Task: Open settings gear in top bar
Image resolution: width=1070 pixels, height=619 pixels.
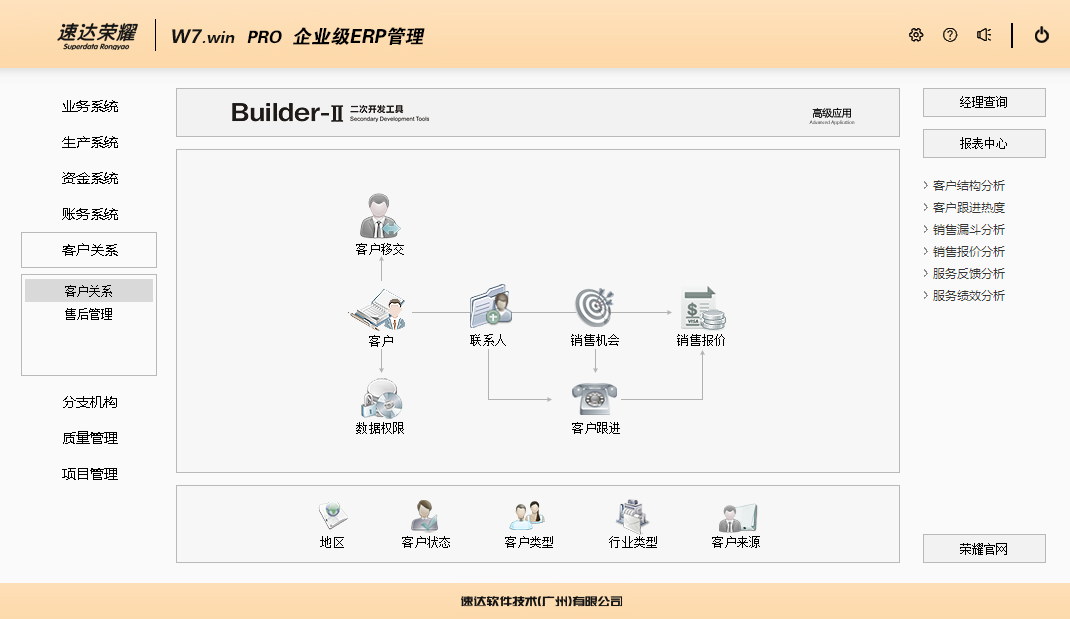Action: coord(916,35)
